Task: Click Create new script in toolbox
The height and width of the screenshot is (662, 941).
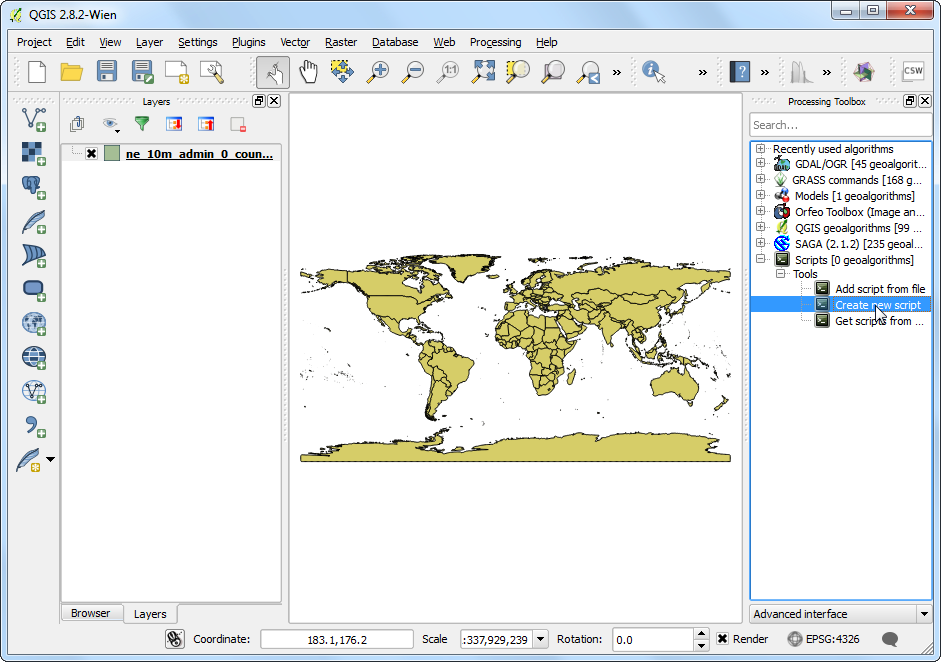Action: tap(877, 305)
